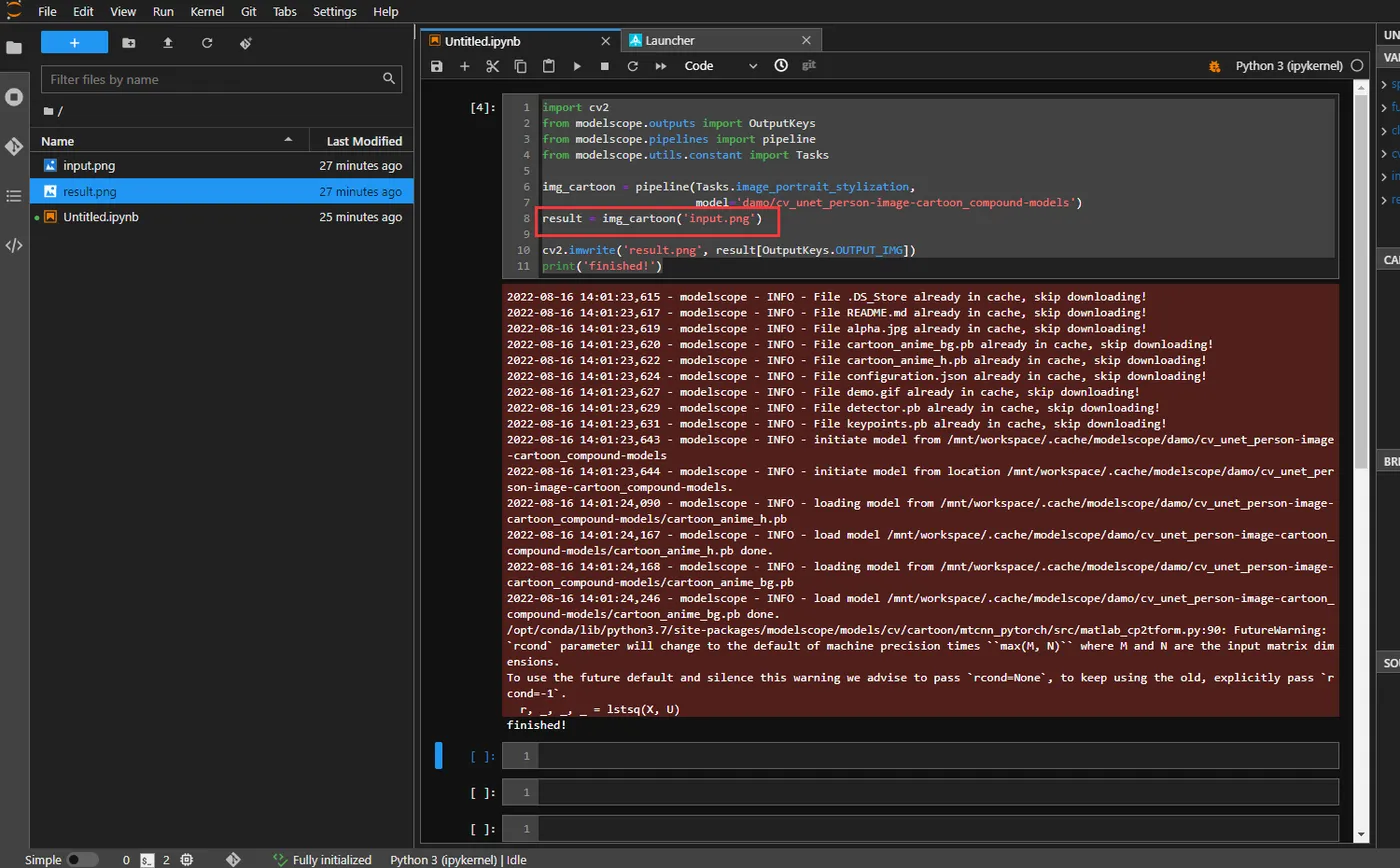Open the File Browser sidebar tab

tap(14, 47)
